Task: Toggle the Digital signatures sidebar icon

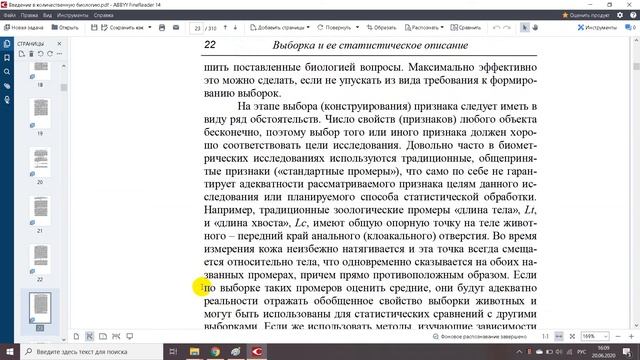Action: pyautogui.click(x=7, y=100)
